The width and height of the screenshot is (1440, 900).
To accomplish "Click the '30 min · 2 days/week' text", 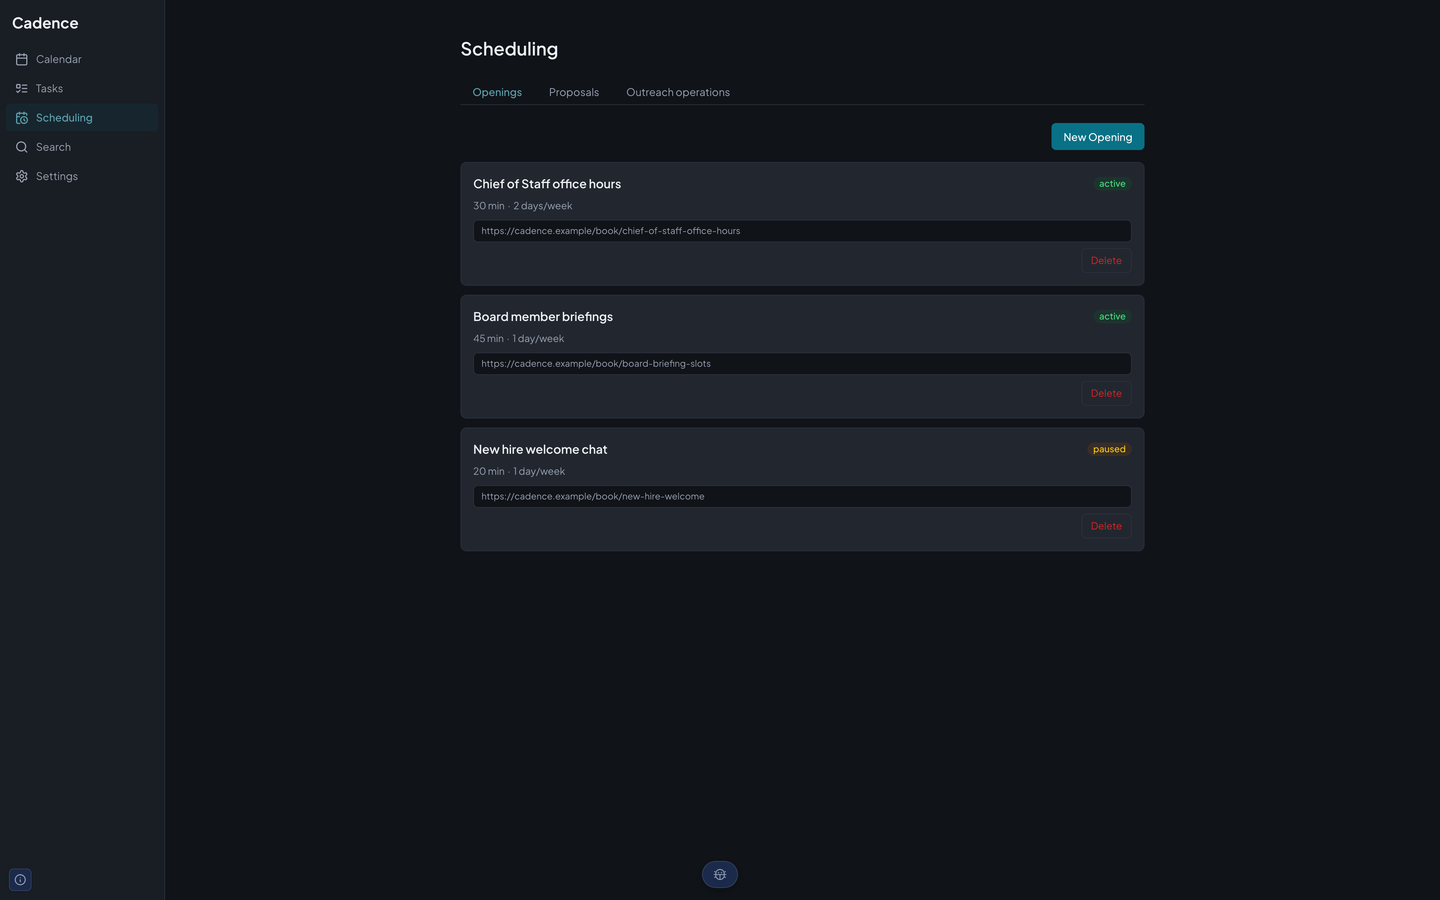I will point(523,206).
